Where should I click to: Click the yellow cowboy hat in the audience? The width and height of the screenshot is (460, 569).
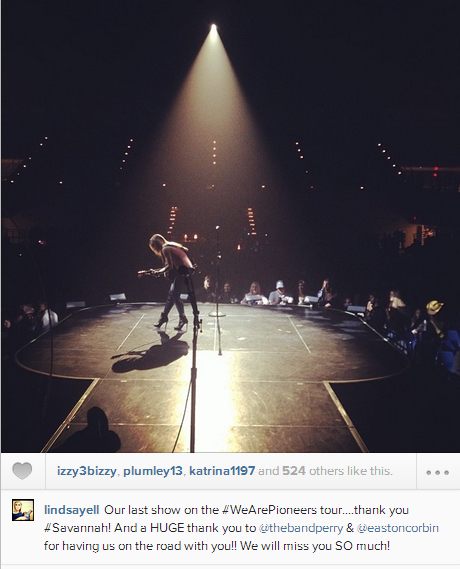[x=434, y=307]
